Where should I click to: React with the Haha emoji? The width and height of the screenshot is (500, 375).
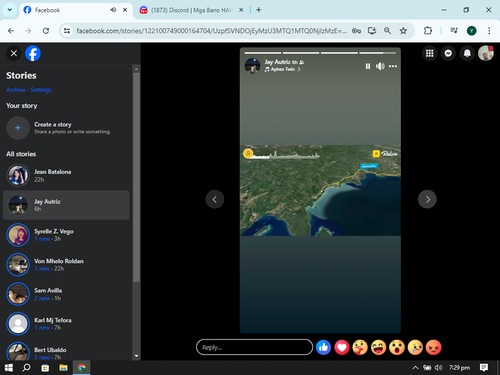tap(378, 348)
